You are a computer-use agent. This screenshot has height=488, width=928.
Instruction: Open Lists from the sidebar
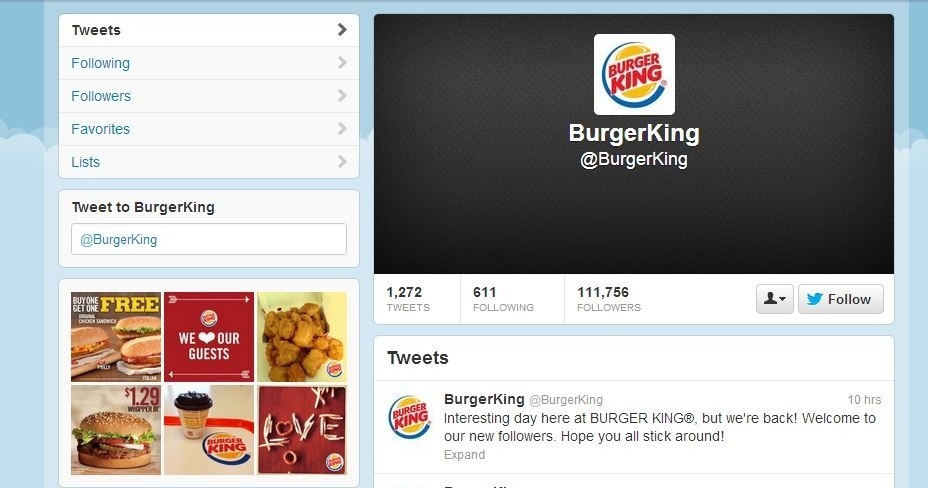click(209, 162)
